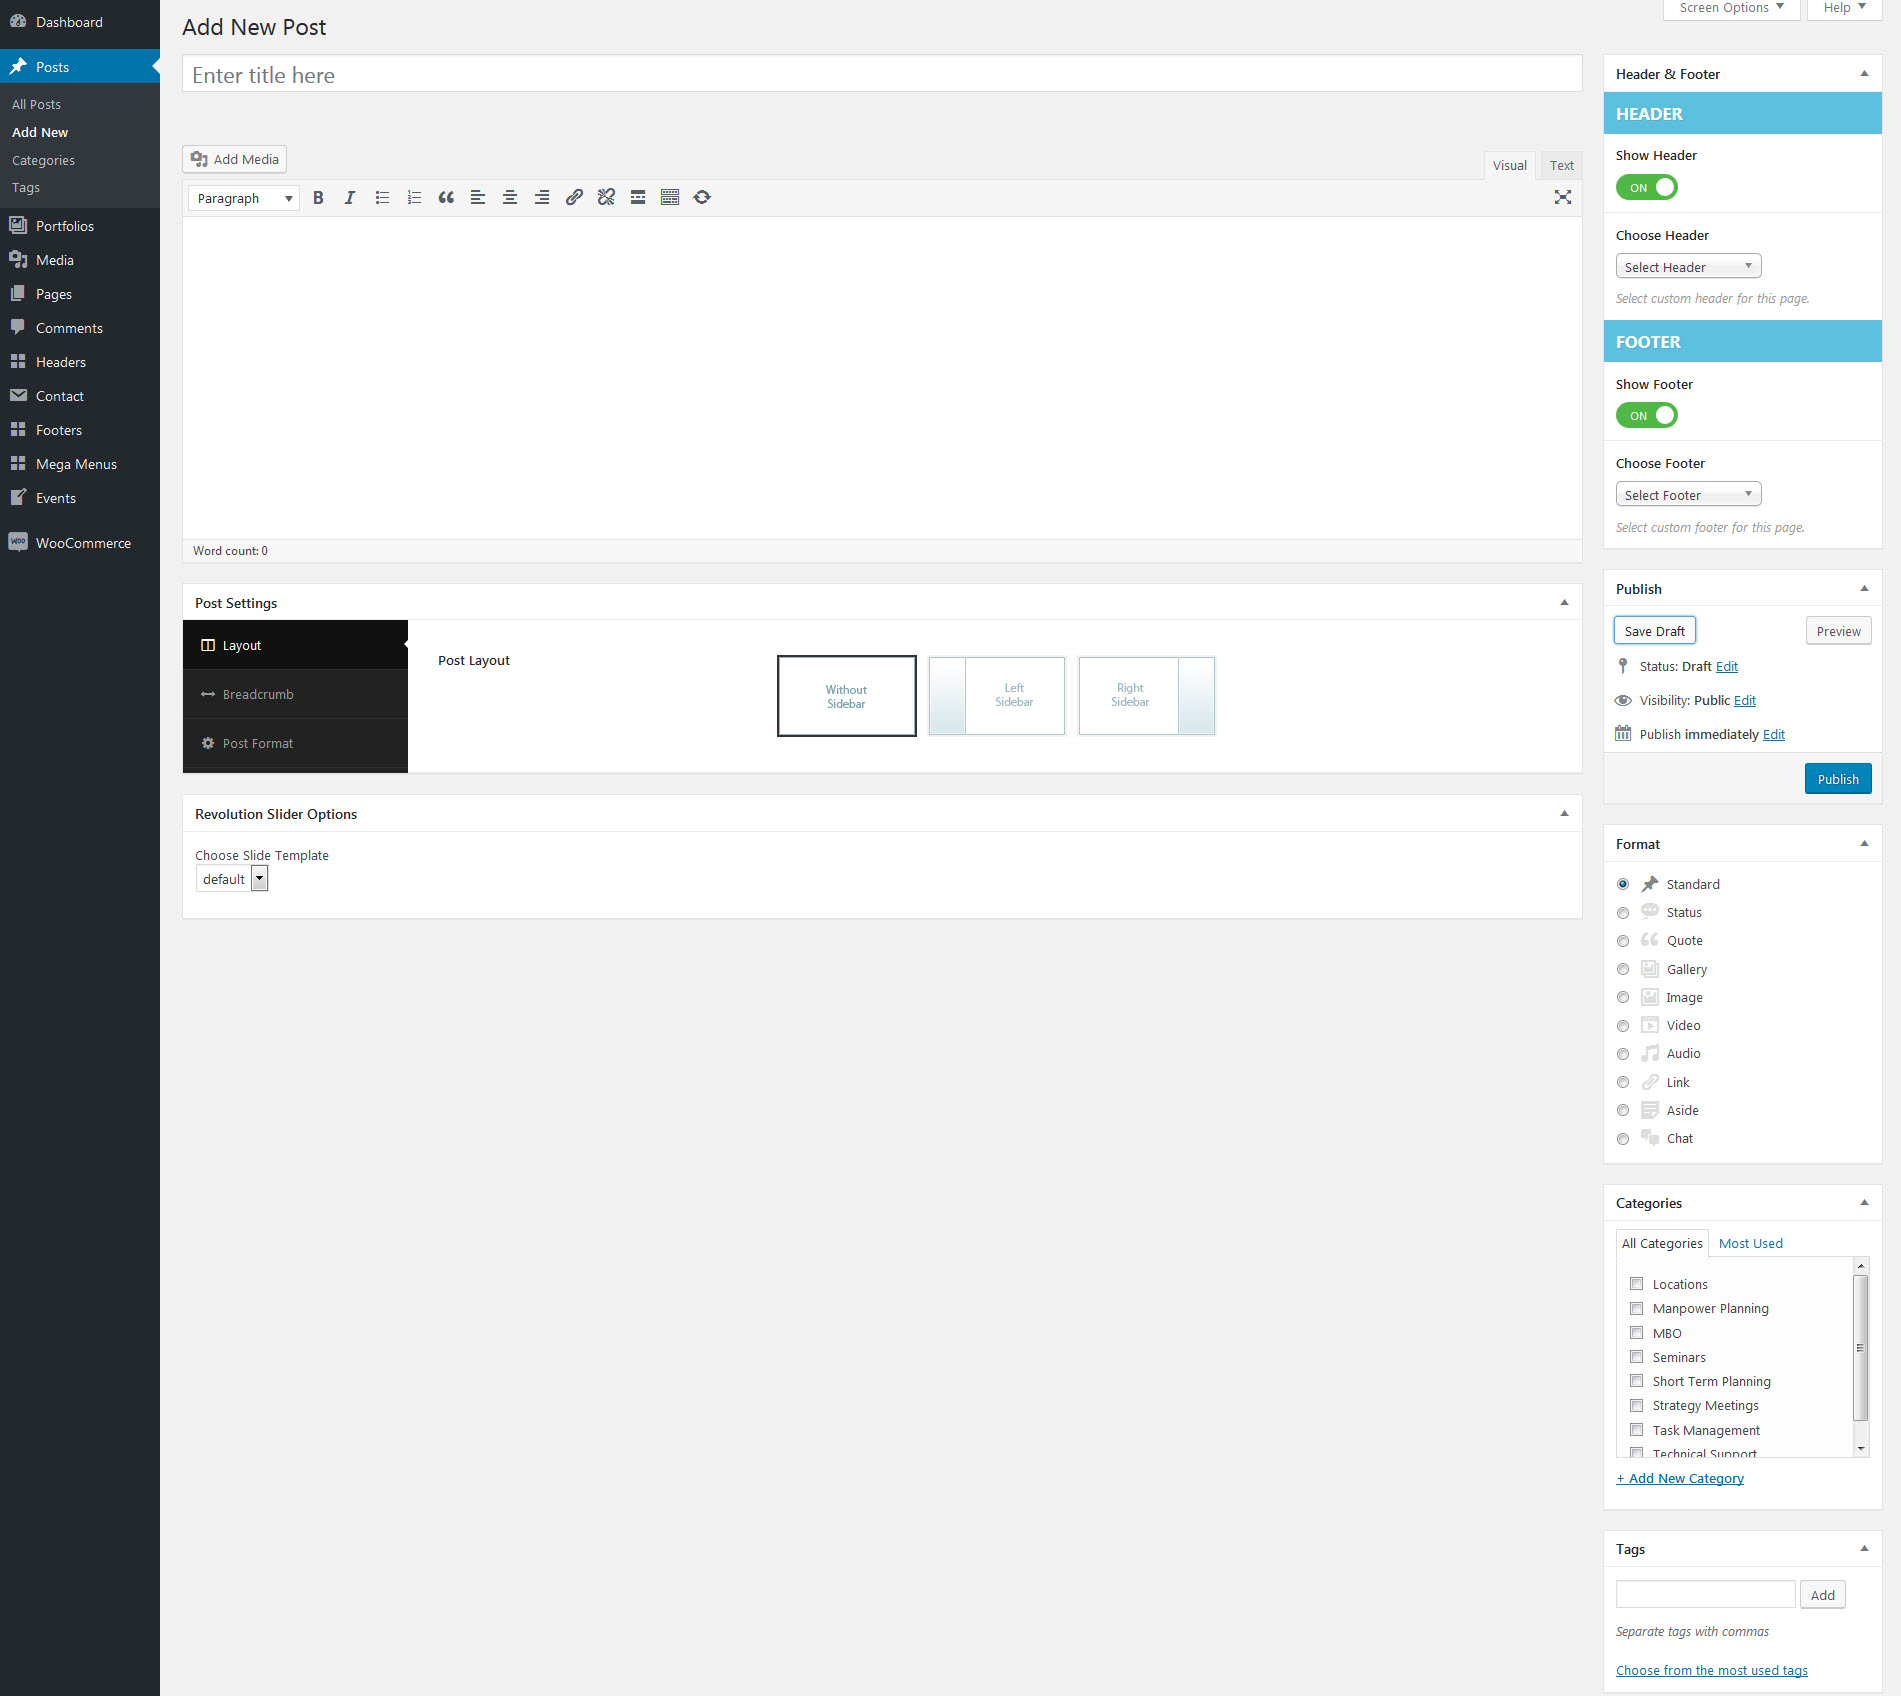Switch to the Text editor tab
1901x1696 pixels.
1560,164
